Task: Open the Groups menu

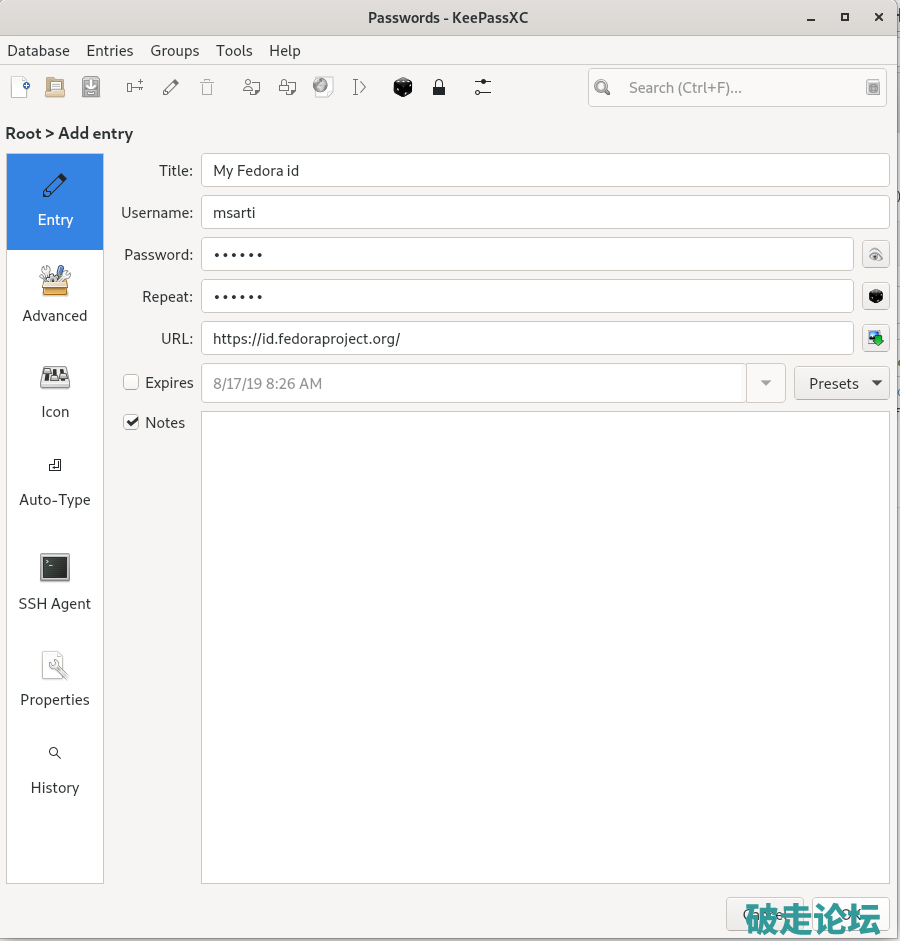Action: tap(175, 51)
